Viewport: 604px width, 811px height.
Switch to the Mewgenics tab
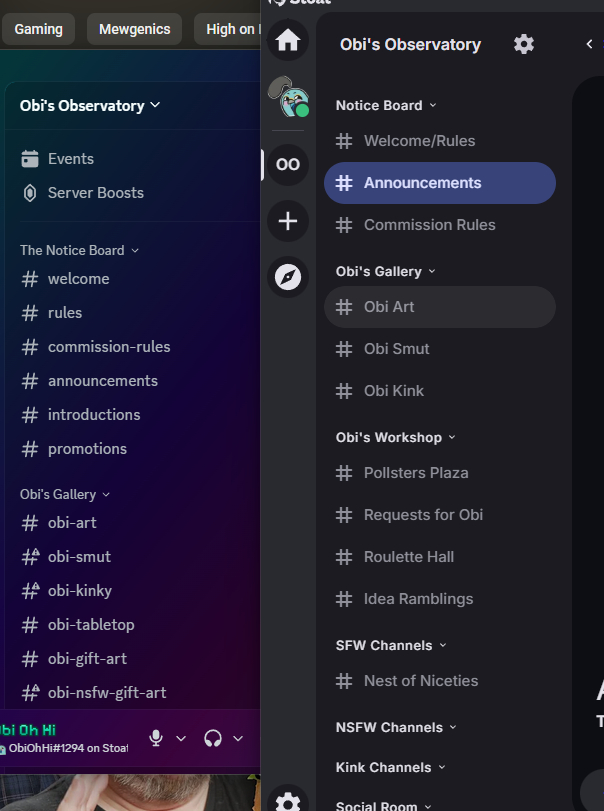135,29
